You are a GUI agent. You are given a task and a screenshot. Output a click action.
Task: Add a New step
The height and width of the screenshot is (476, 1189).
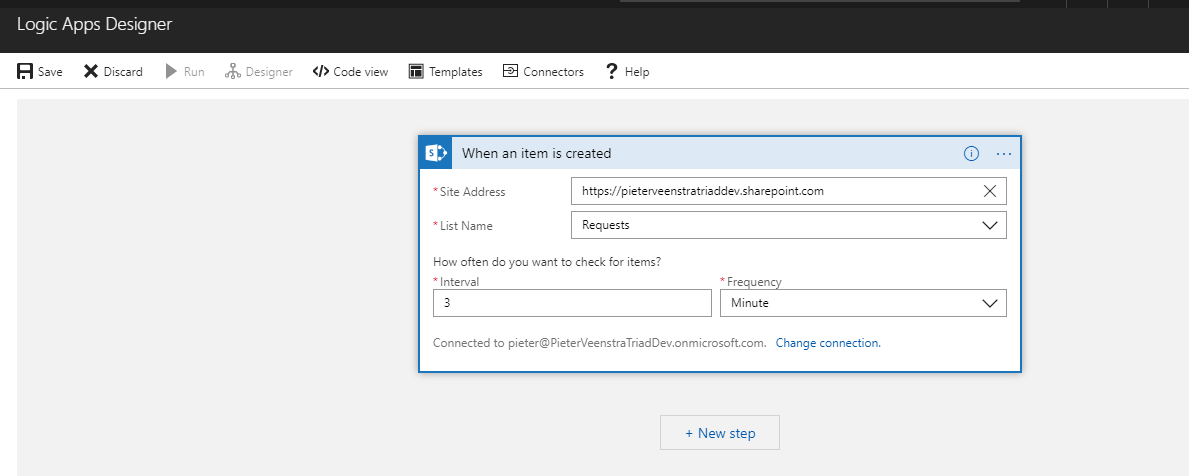(720, 433)
